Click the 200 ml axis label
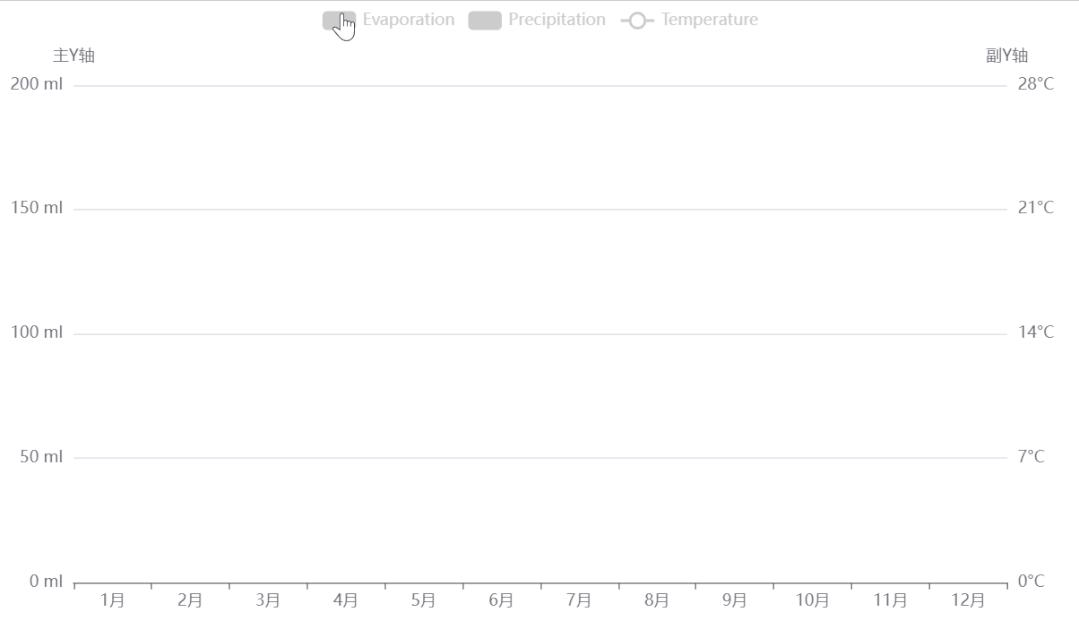Screen dimensions: 1079x621 pyautogui.click(x=37, y=84)
